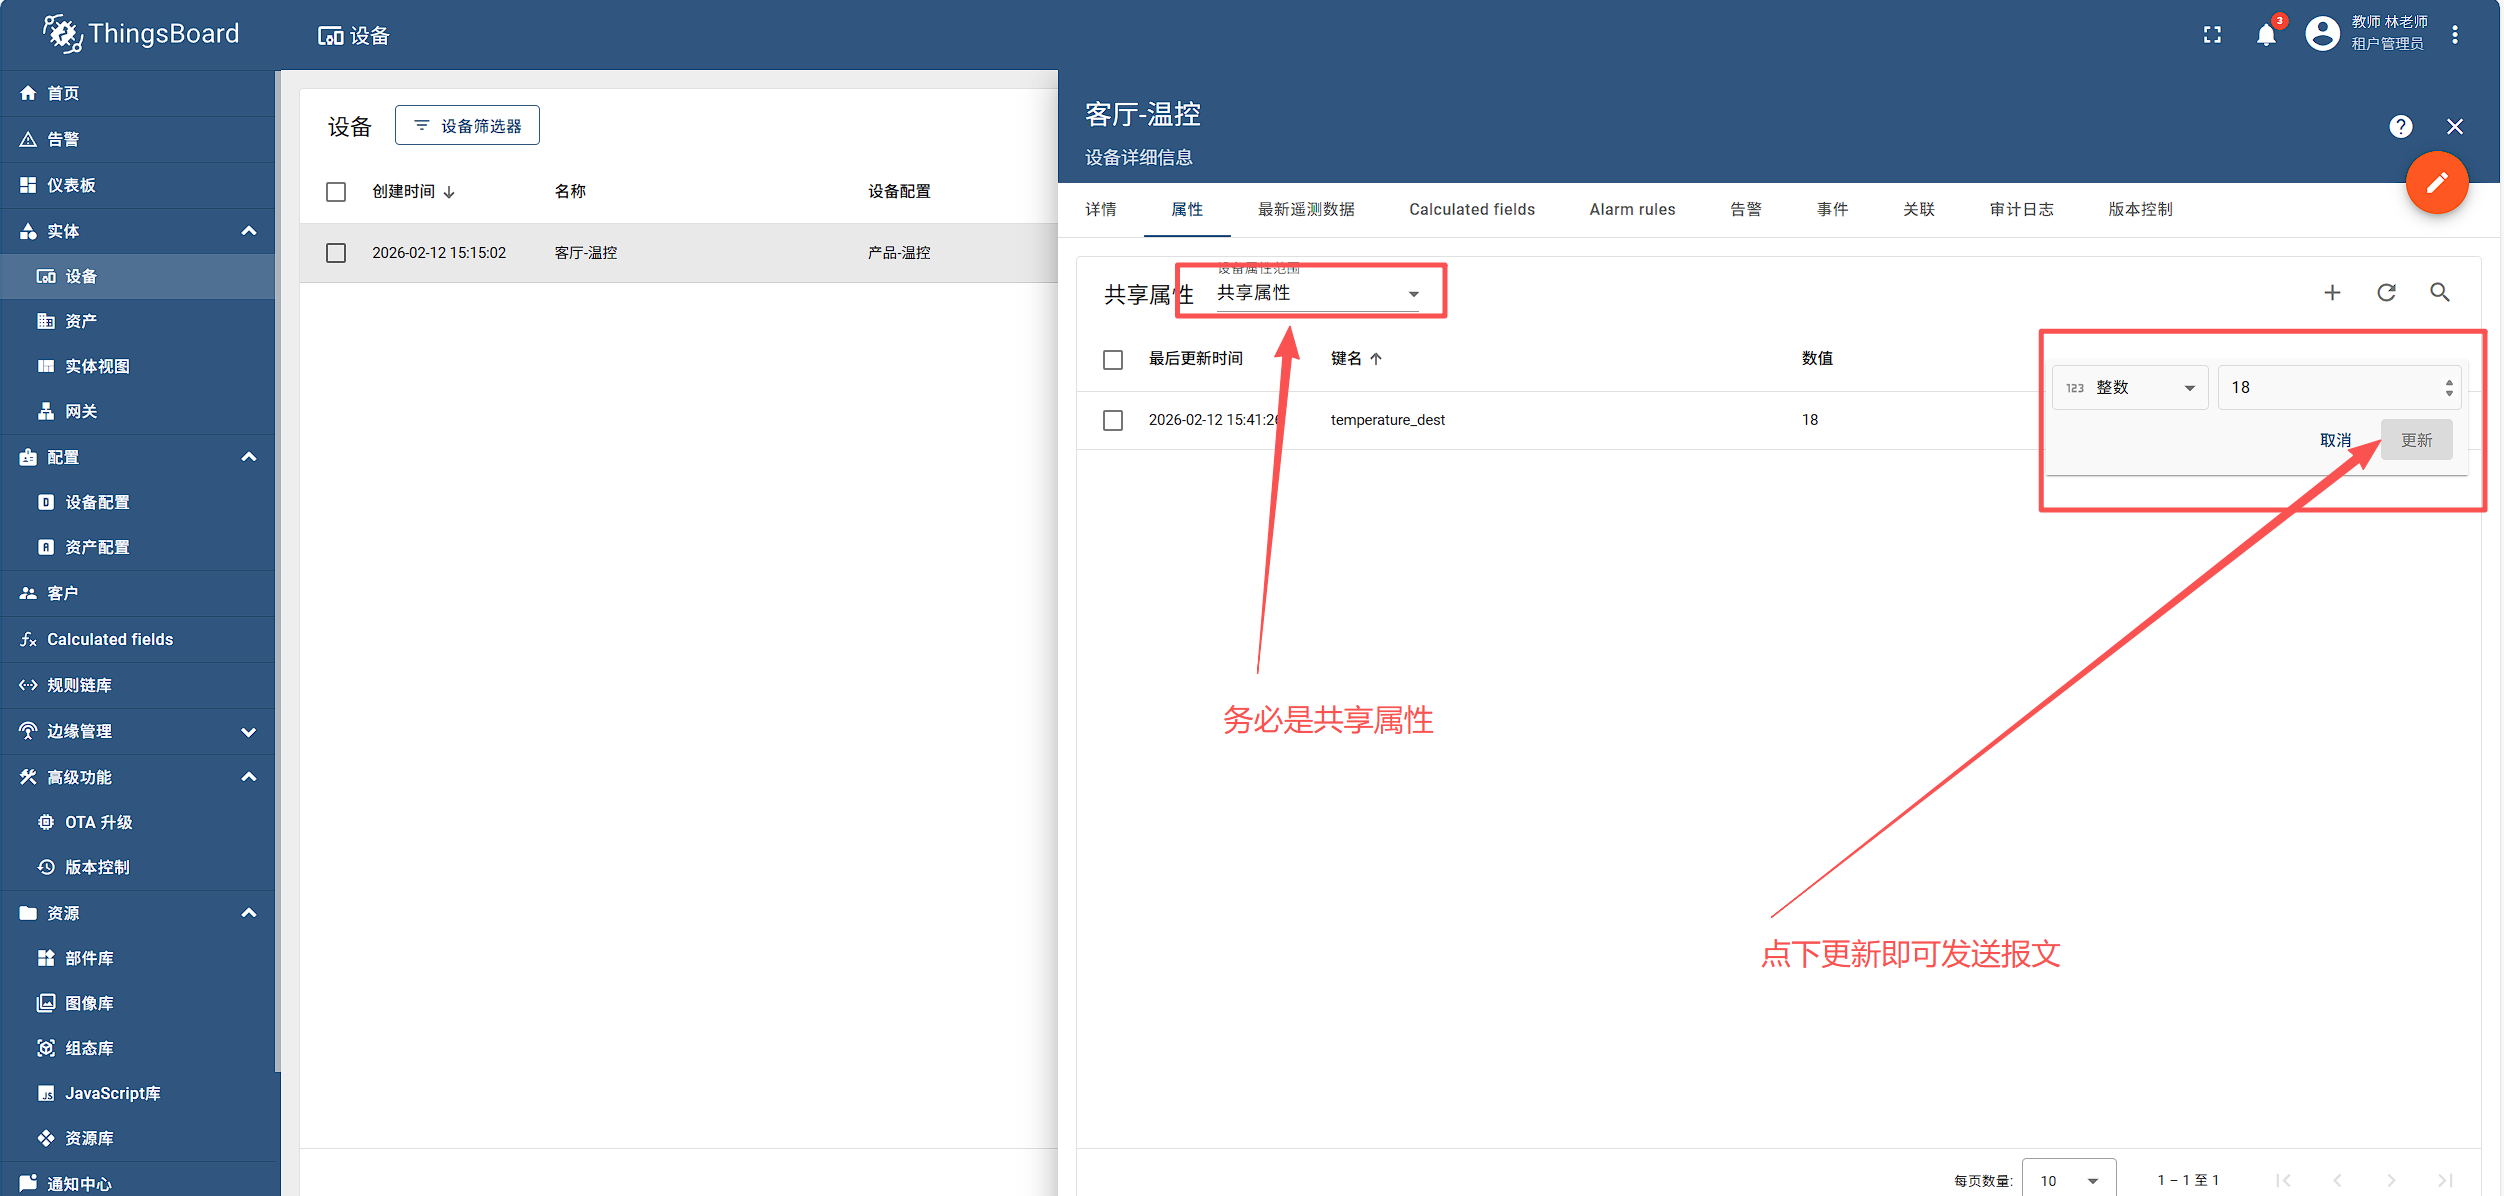Open notifications bell icon

(2266, 35)
